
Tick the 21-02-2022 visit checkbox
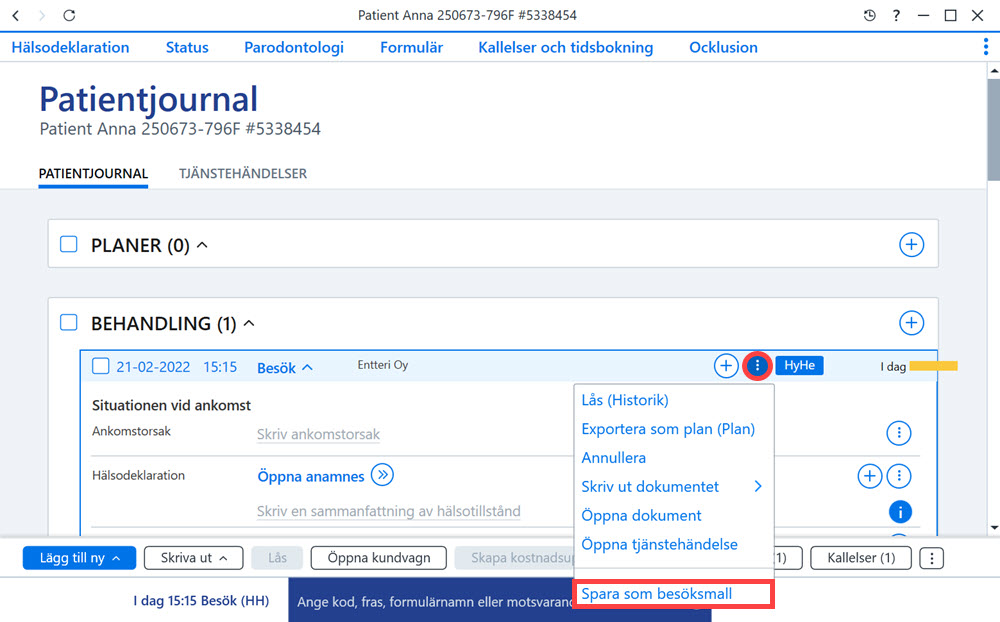pos(101,366)
